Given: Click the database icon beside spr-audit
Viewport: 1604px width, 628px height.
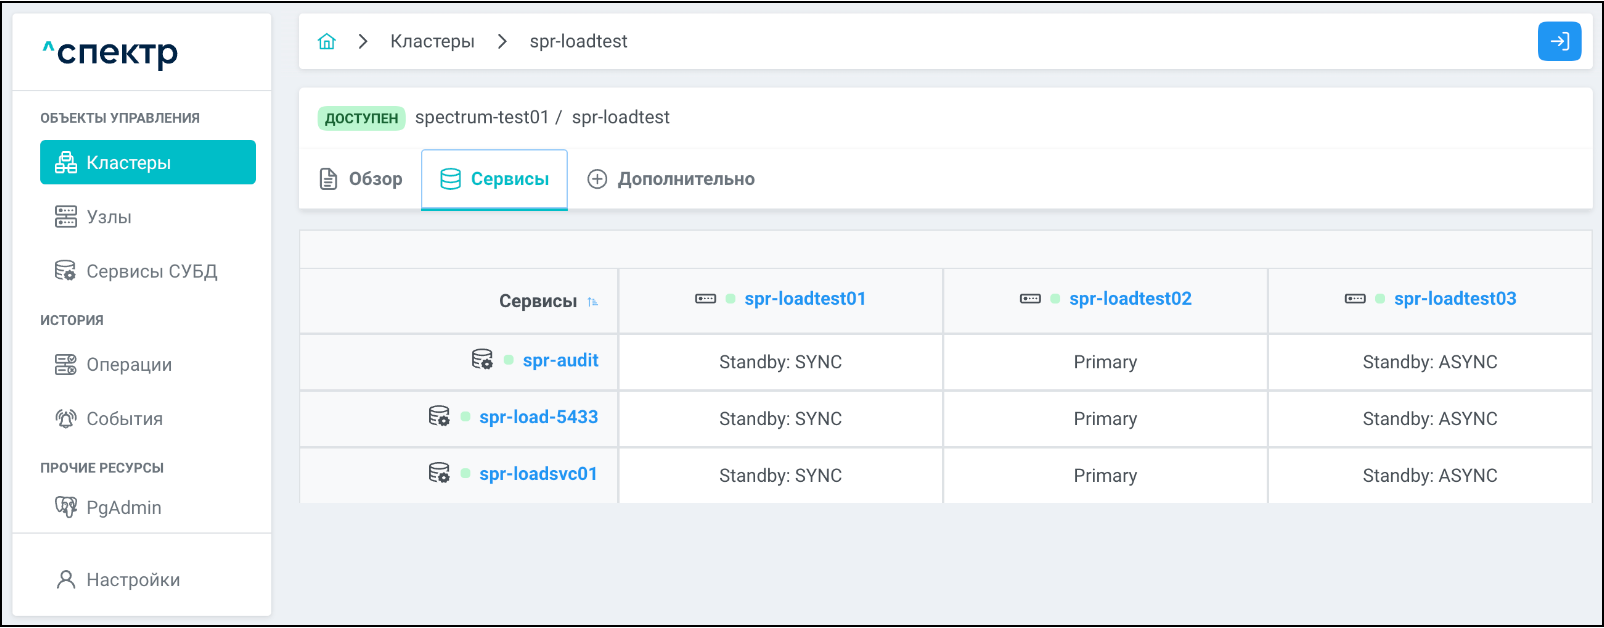Looking at the screenshot, I should point(482,359).
